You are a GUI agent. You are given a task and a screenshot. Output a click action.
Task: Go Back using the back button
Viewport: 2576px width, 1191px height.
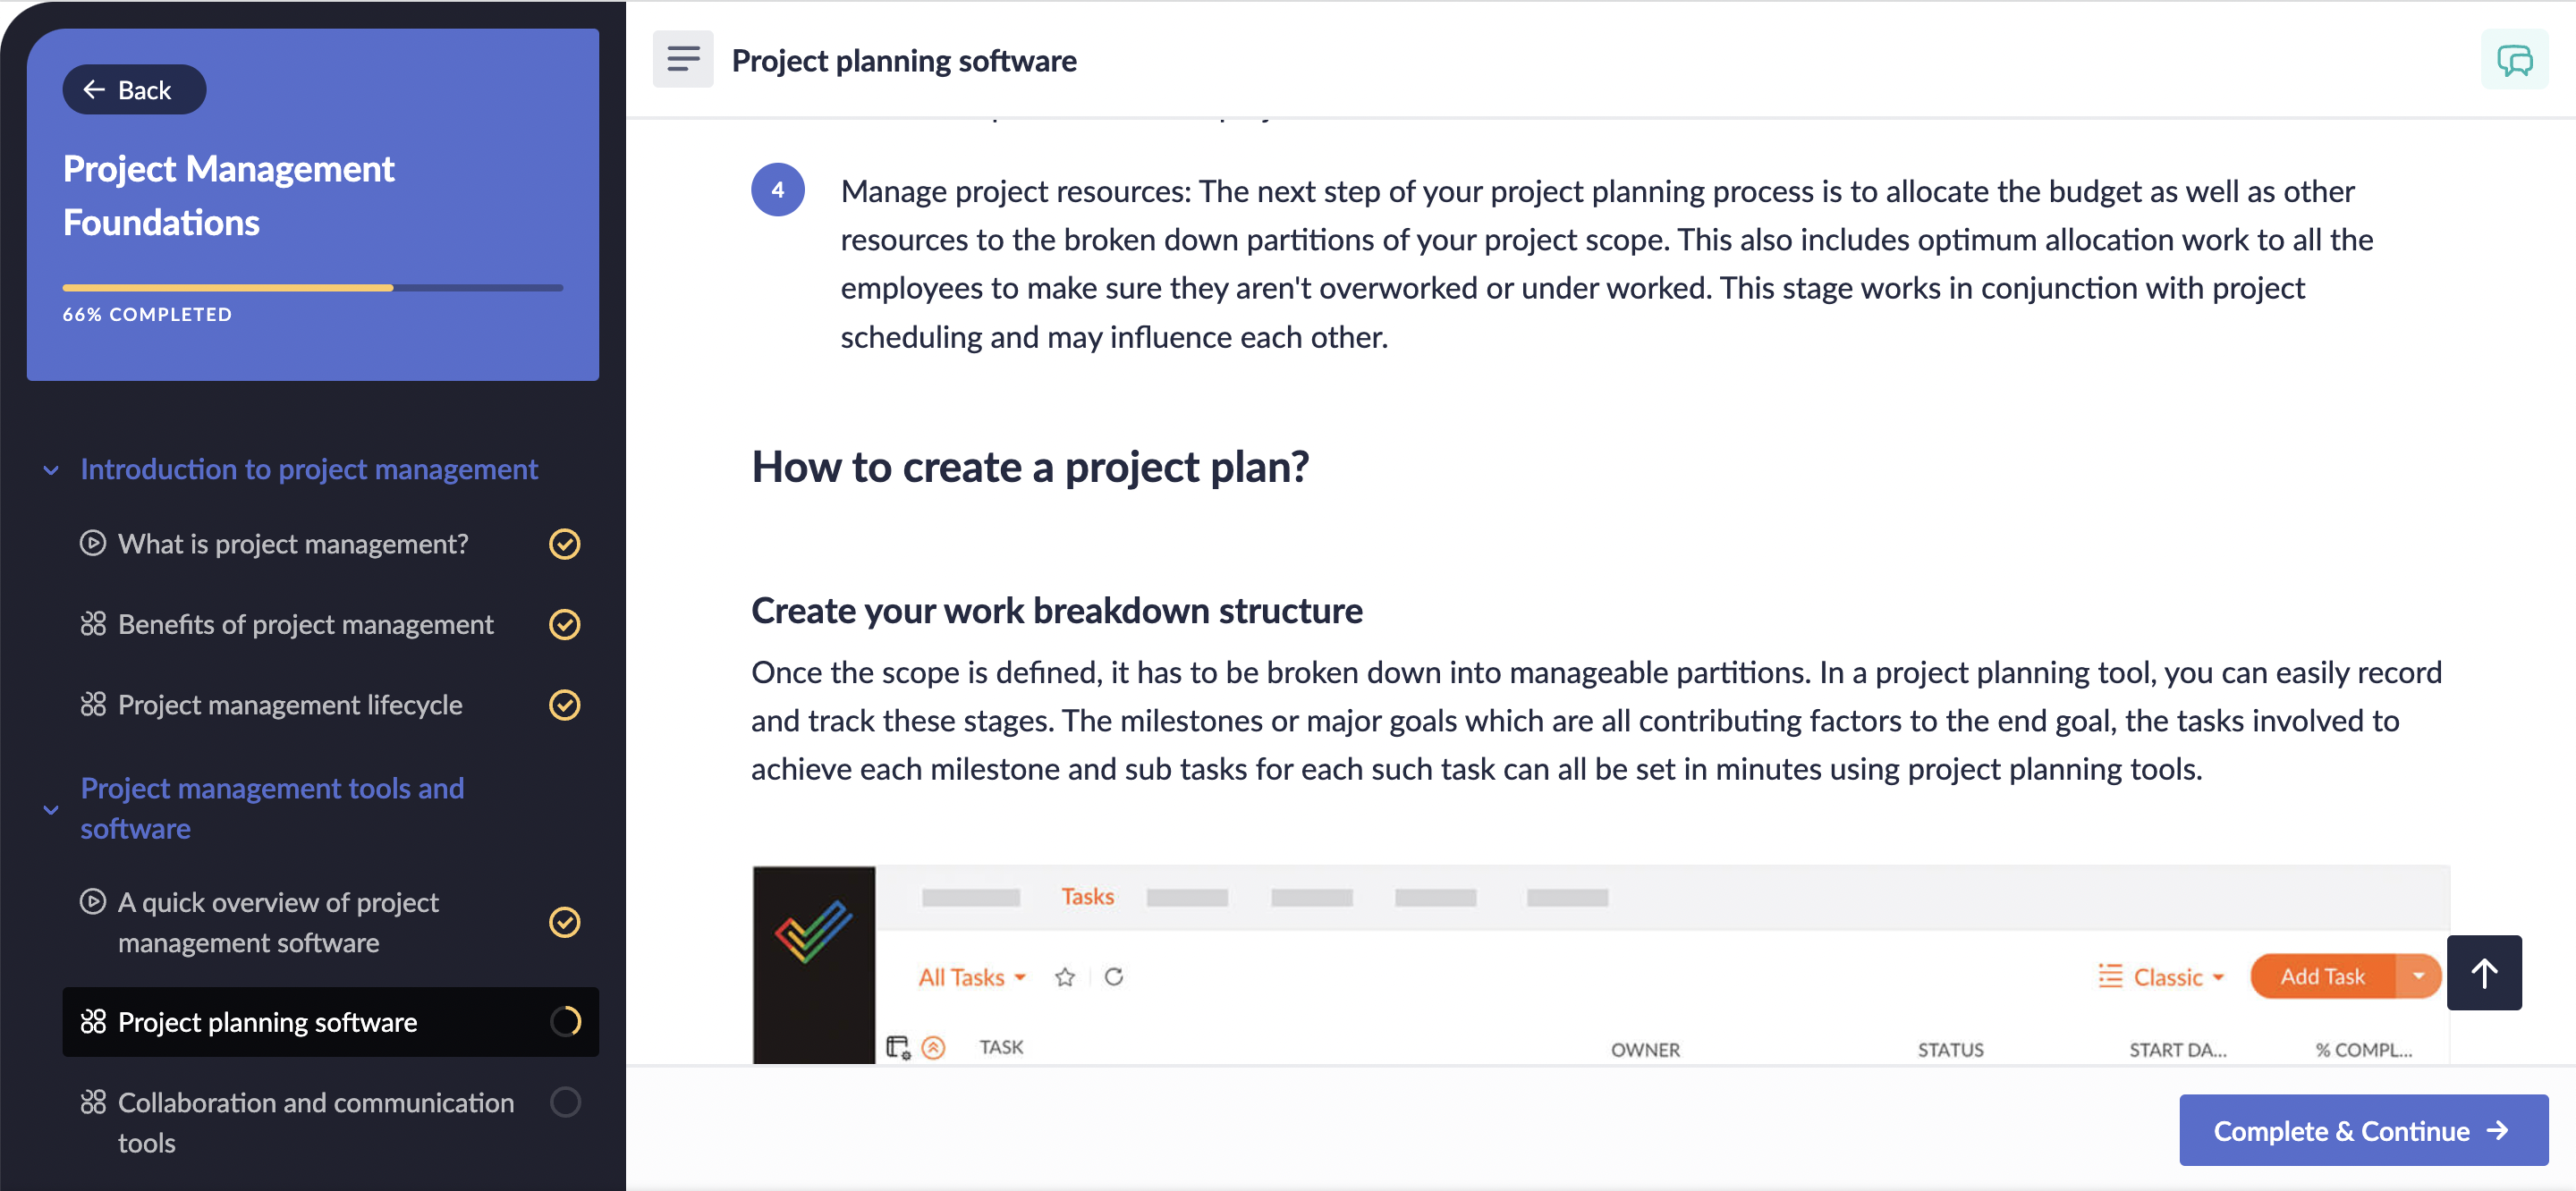point(134,90)
